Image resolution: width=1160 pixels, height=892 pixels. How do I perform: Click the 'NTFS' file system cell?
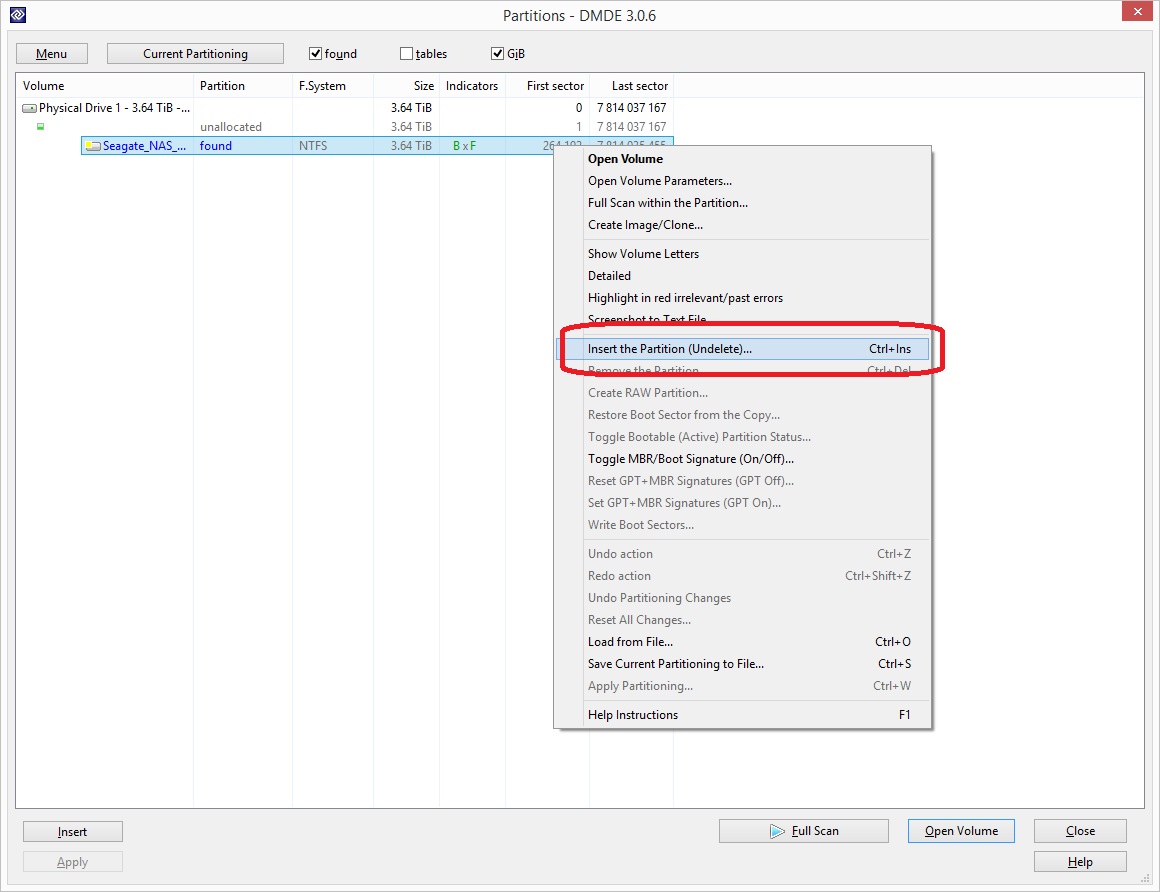pyautogui.click(x=313, y=146)
